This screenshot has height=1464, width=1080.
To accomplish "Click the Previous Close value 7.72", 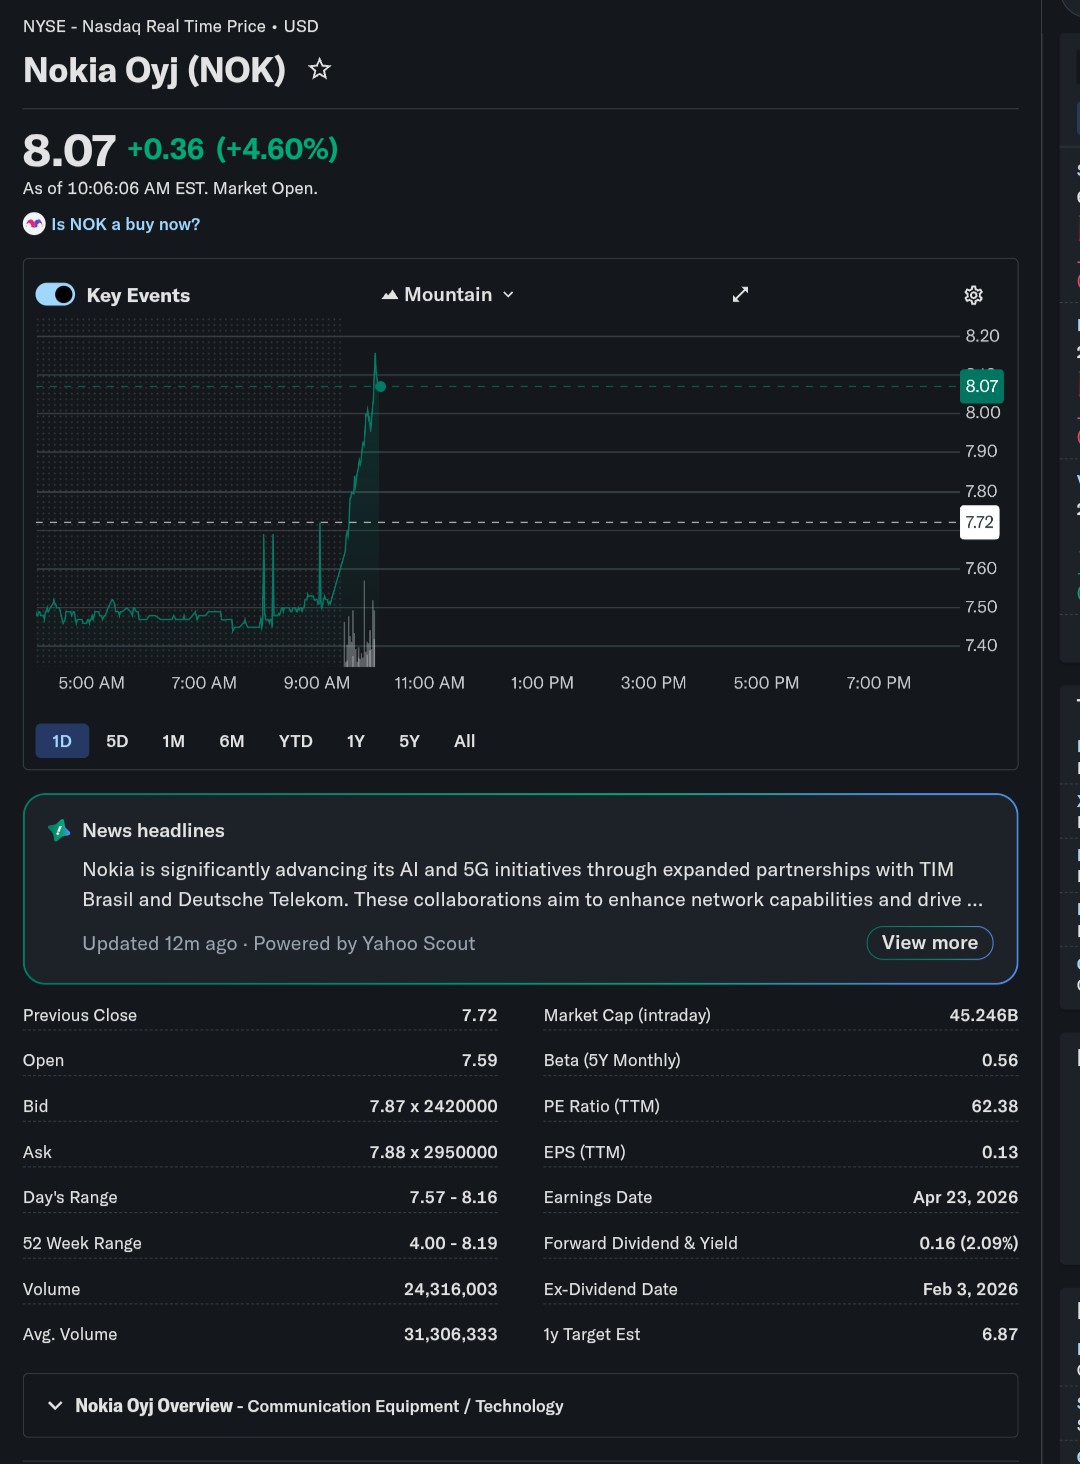I will (x=479, y=1015).
